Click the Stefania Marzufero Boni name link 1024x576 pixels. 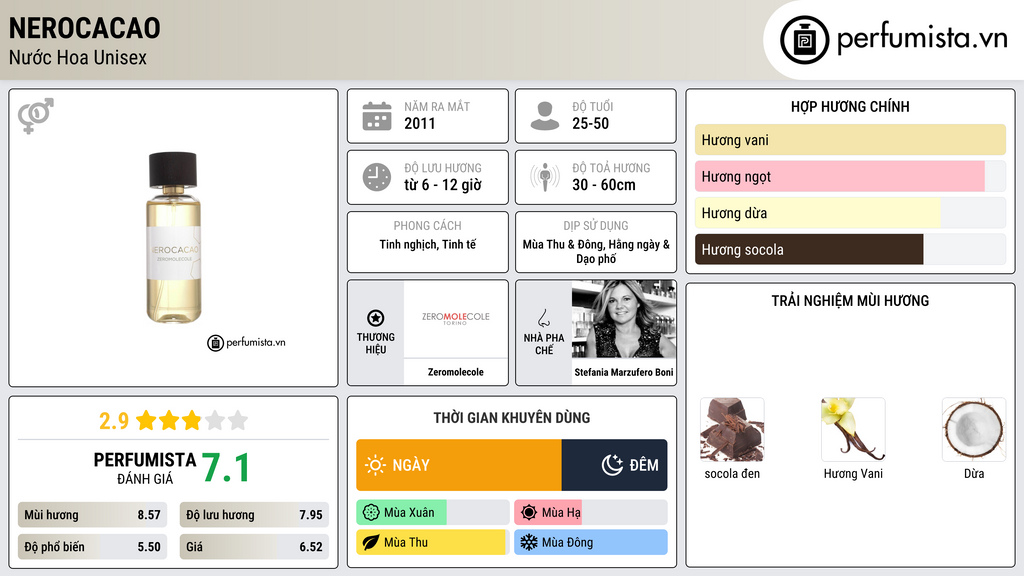[x=624, y=372]
